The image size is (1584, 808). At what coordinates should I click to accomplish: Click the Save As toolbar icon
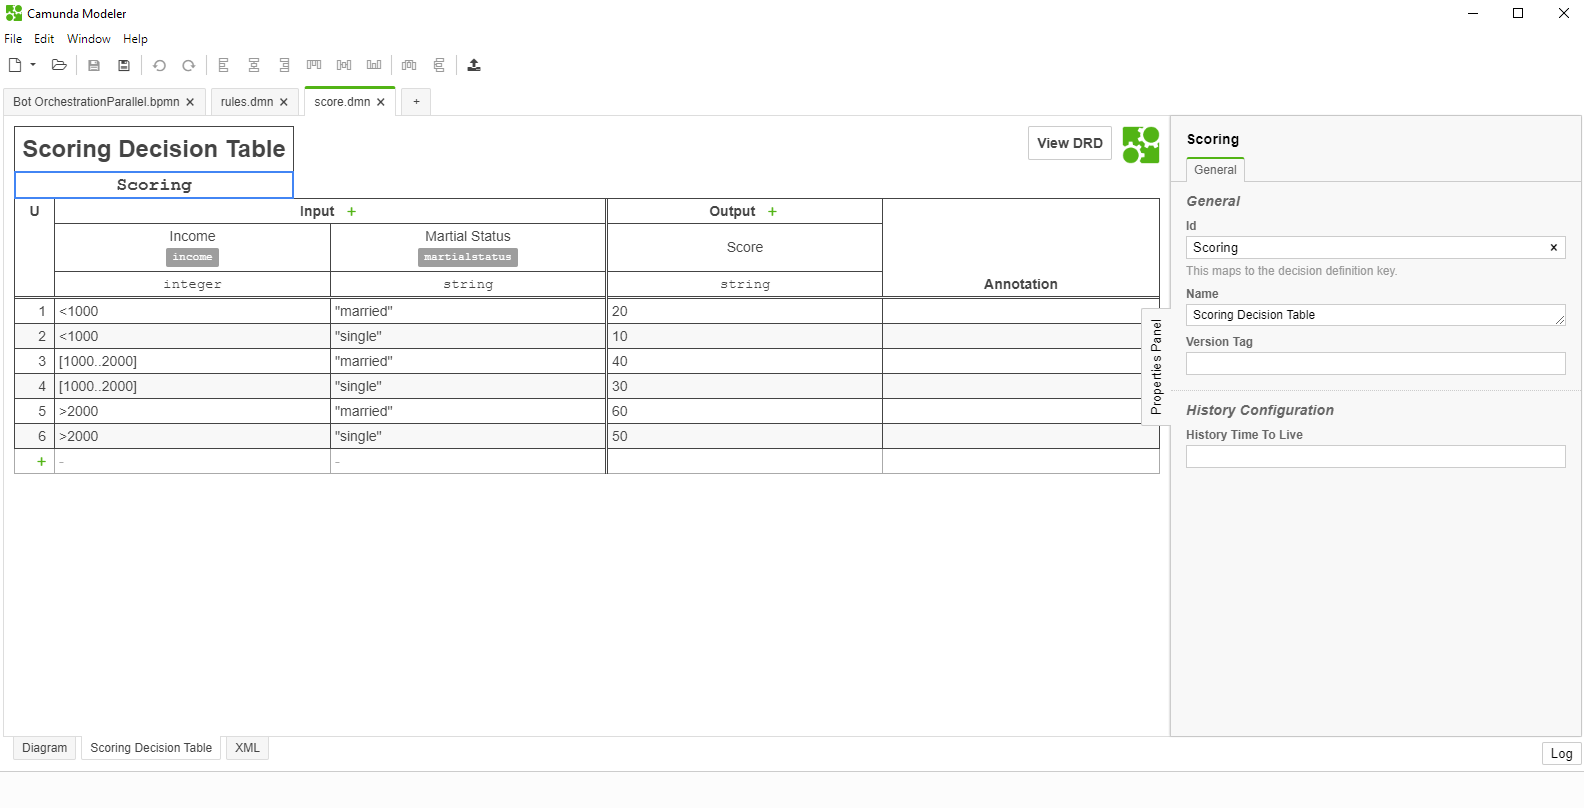(x=124, y=65)
